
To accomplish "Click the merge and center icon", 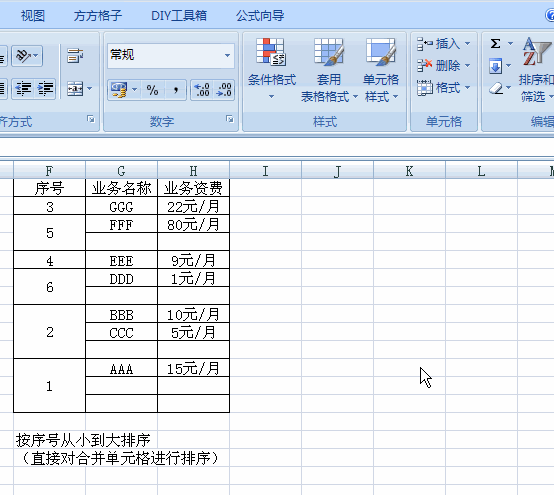I will point(75,88).
